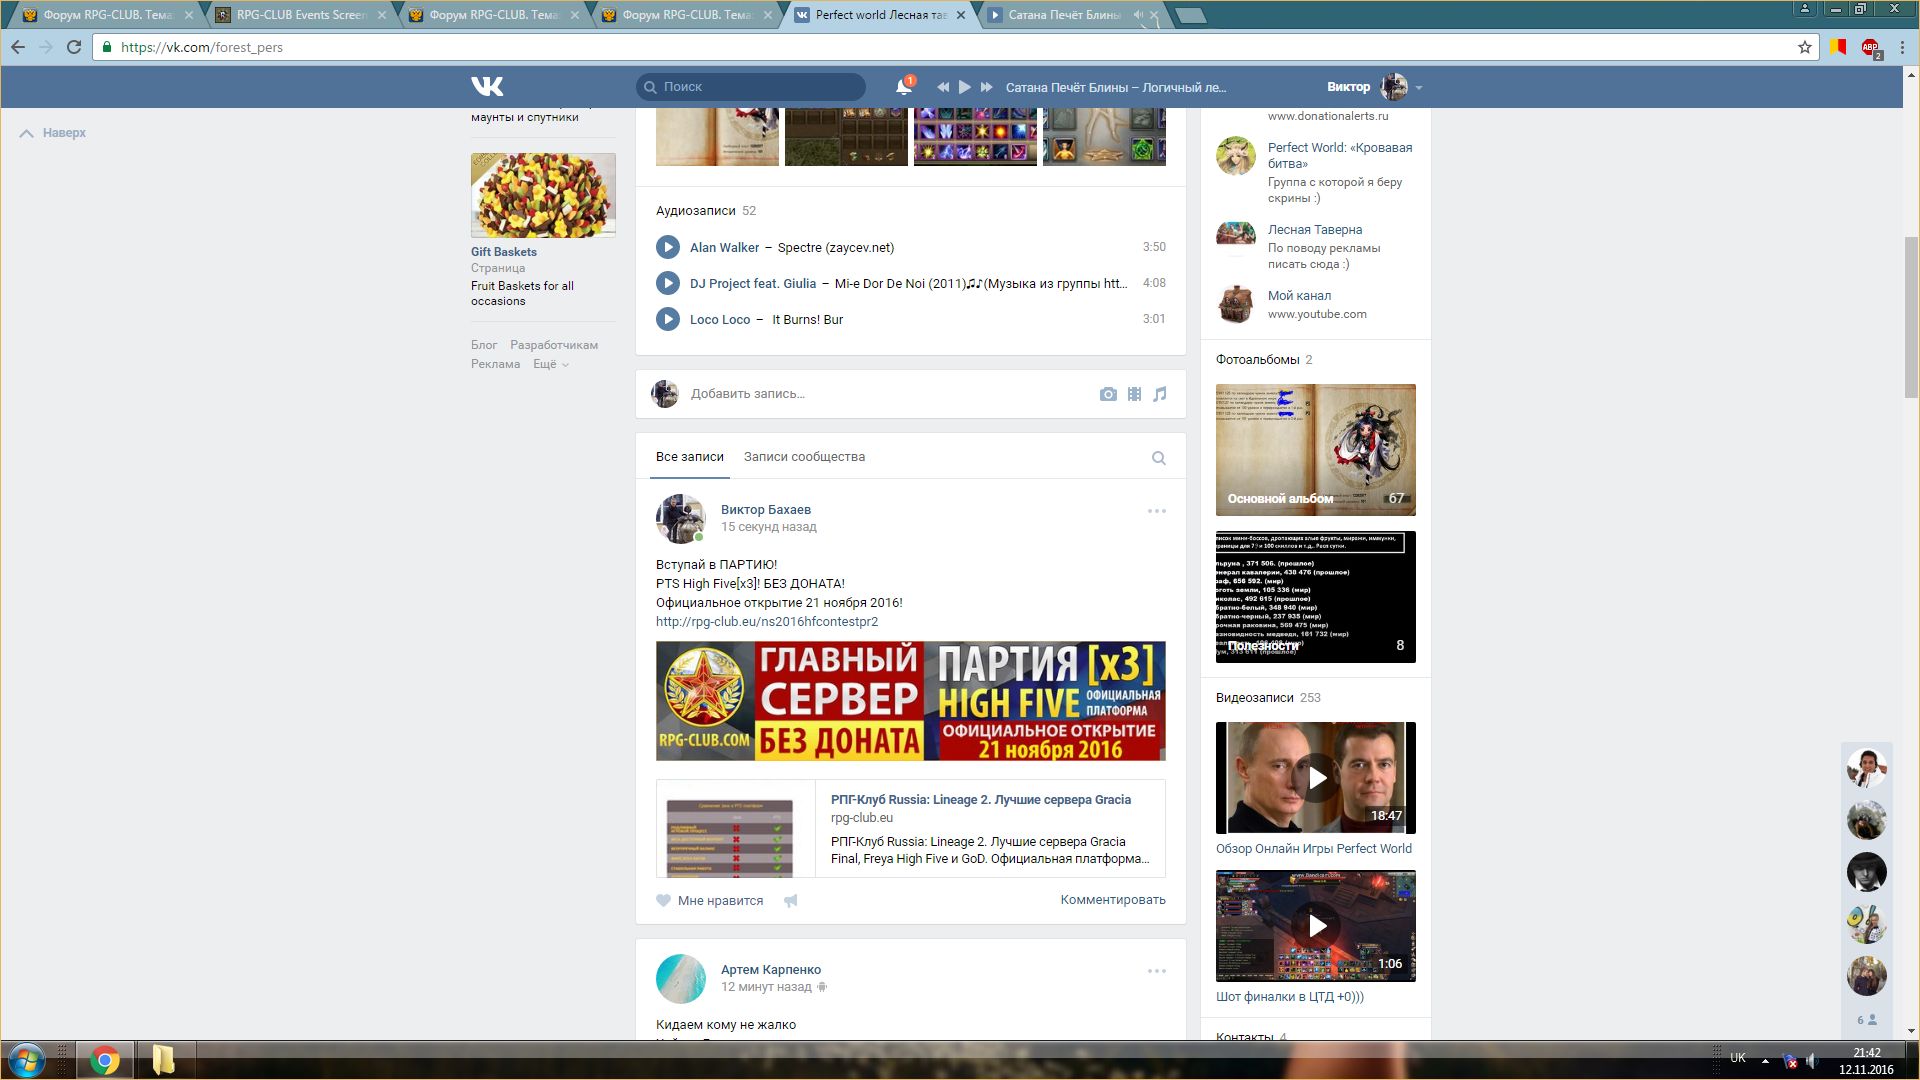
Task: Attach audio to the new post
Action: click(1160, 394)
